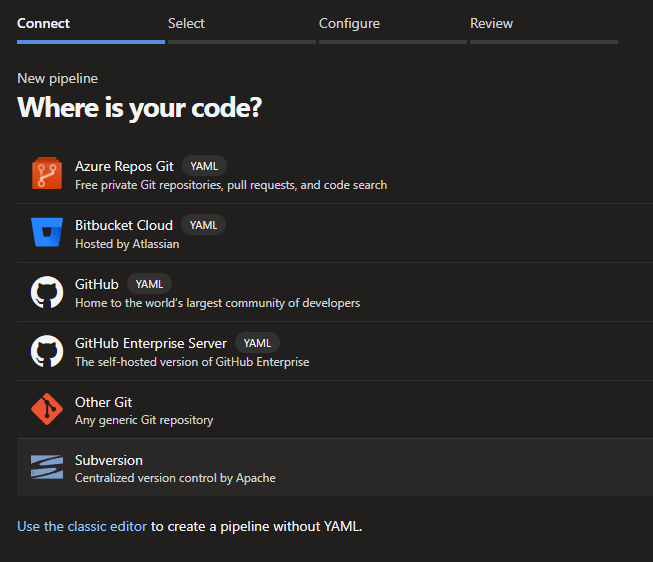Click the GitHub octocat icon
Screen dimensions: 653x562
click(x=47, y=292)
